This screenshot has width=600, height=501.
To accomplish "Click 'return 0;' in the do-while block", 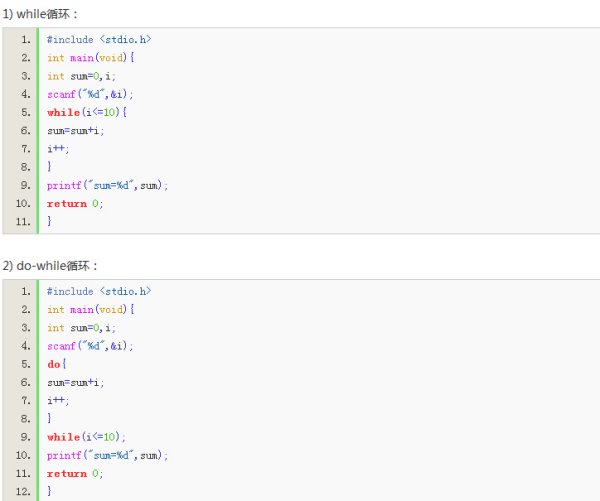I will [x=75, y=473].
